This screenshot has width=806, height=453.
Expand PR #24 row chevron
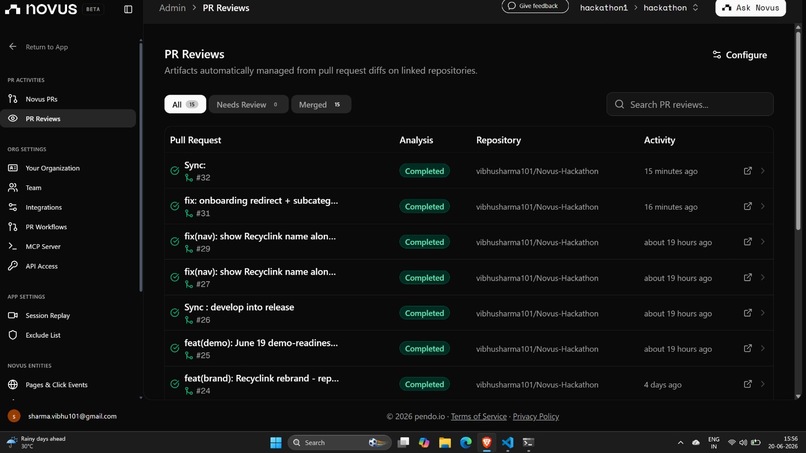[x=763, y=384]
